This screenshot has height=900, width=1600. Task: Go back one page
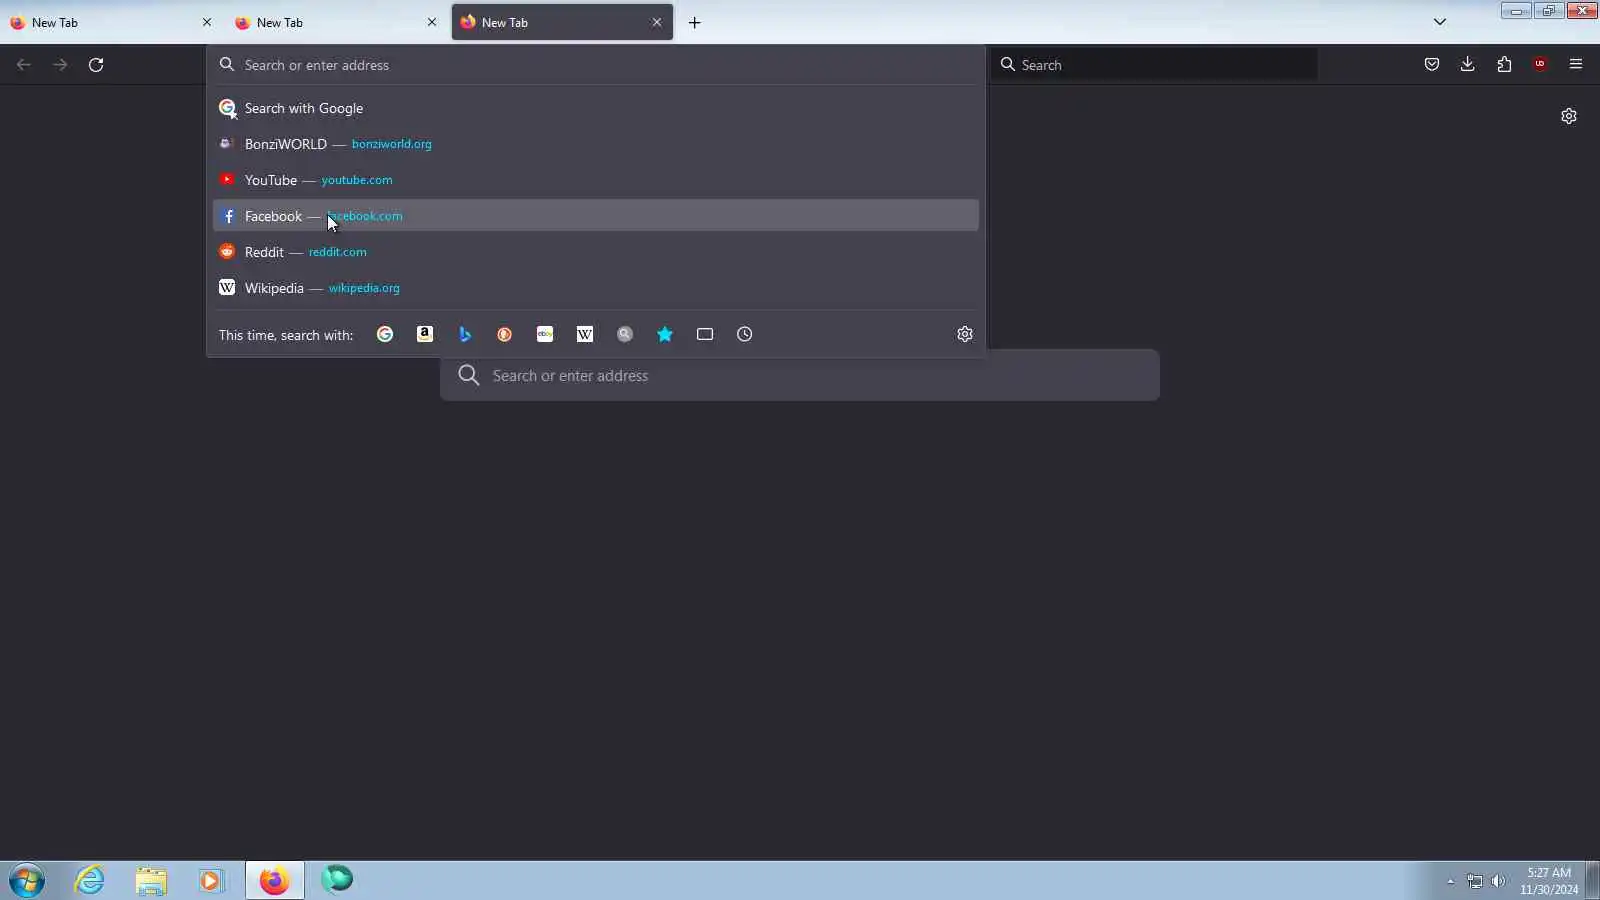click(24, 64)
